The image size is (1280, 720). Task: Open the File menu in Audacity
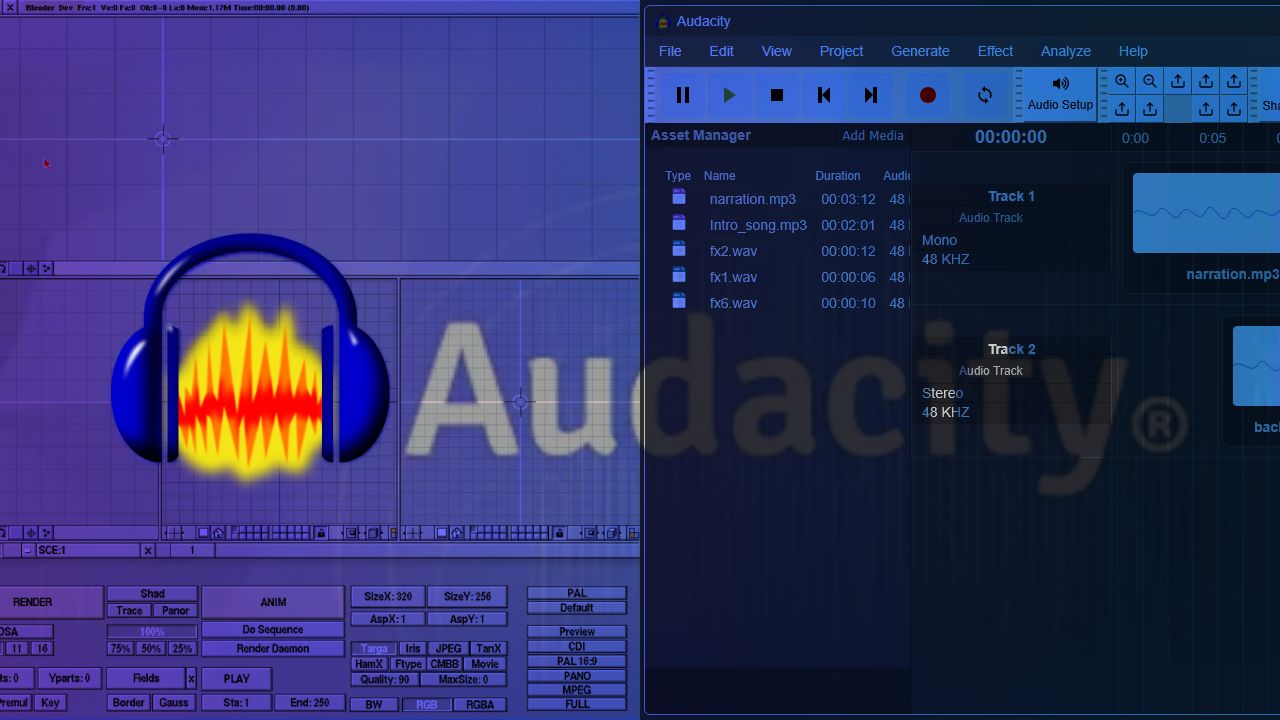[x=670, y=51]
